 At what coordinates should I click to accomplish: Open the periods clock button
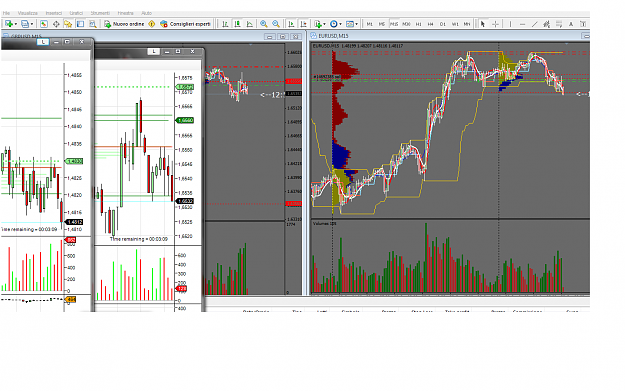(x=334, y=24)
